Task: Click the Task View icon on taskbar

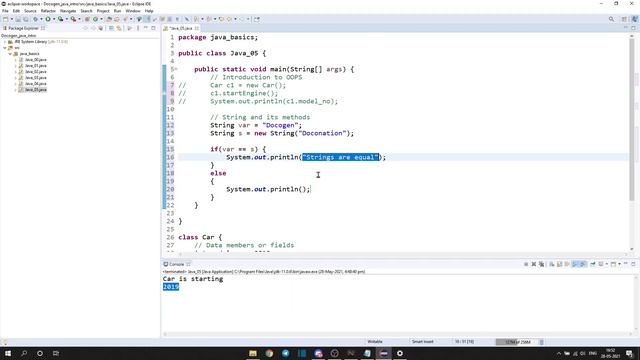Action: [56, 353]
